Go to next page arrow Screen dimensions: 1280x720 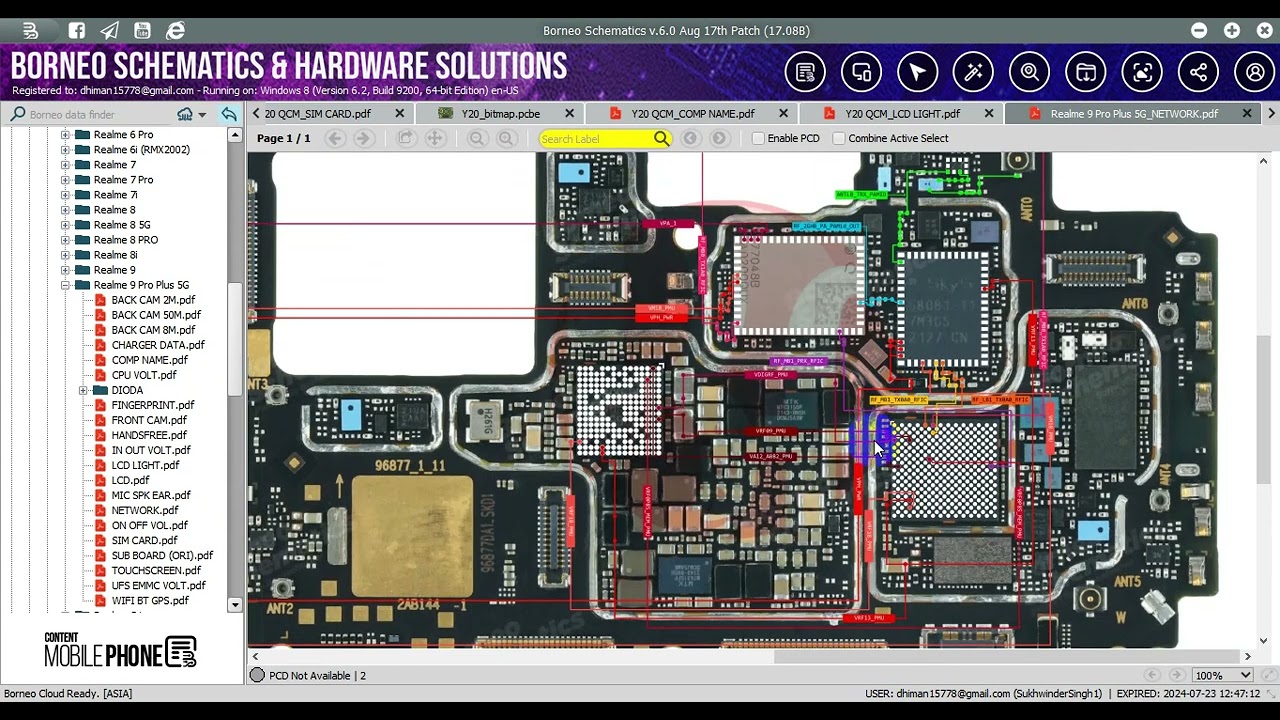point(364,138)
